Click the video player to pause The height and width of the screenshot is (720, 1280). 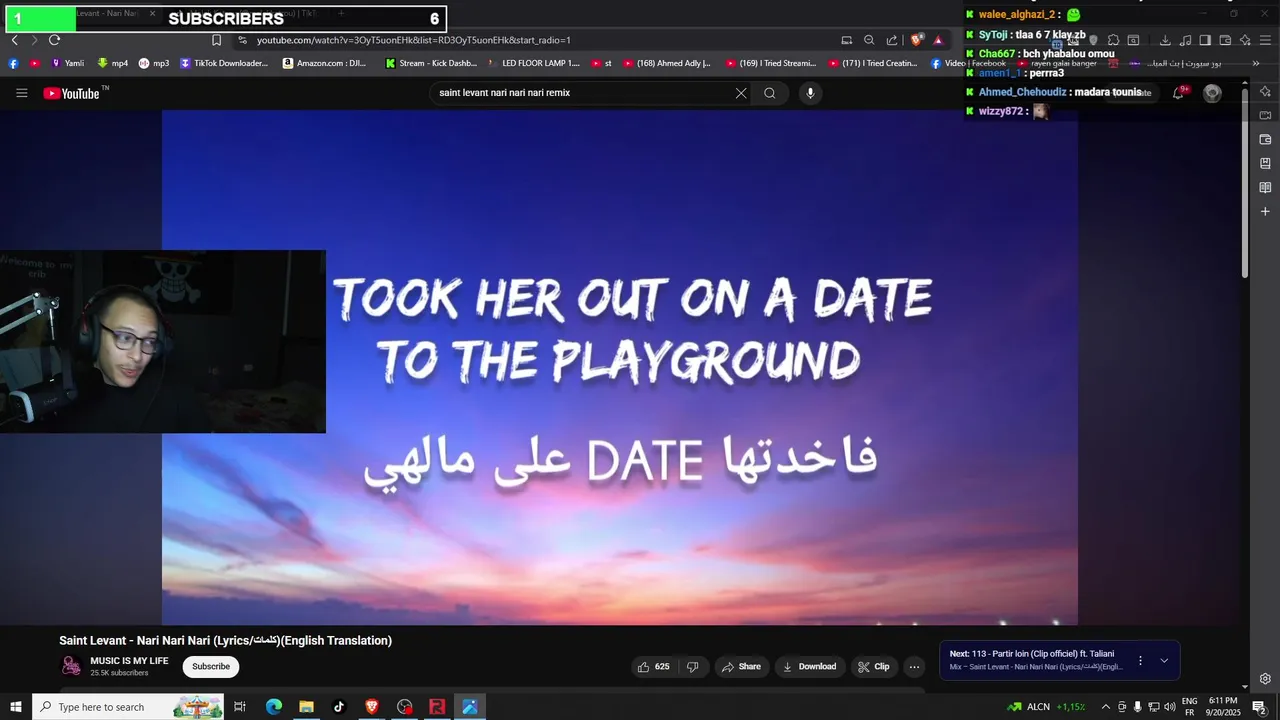point(620,367)
